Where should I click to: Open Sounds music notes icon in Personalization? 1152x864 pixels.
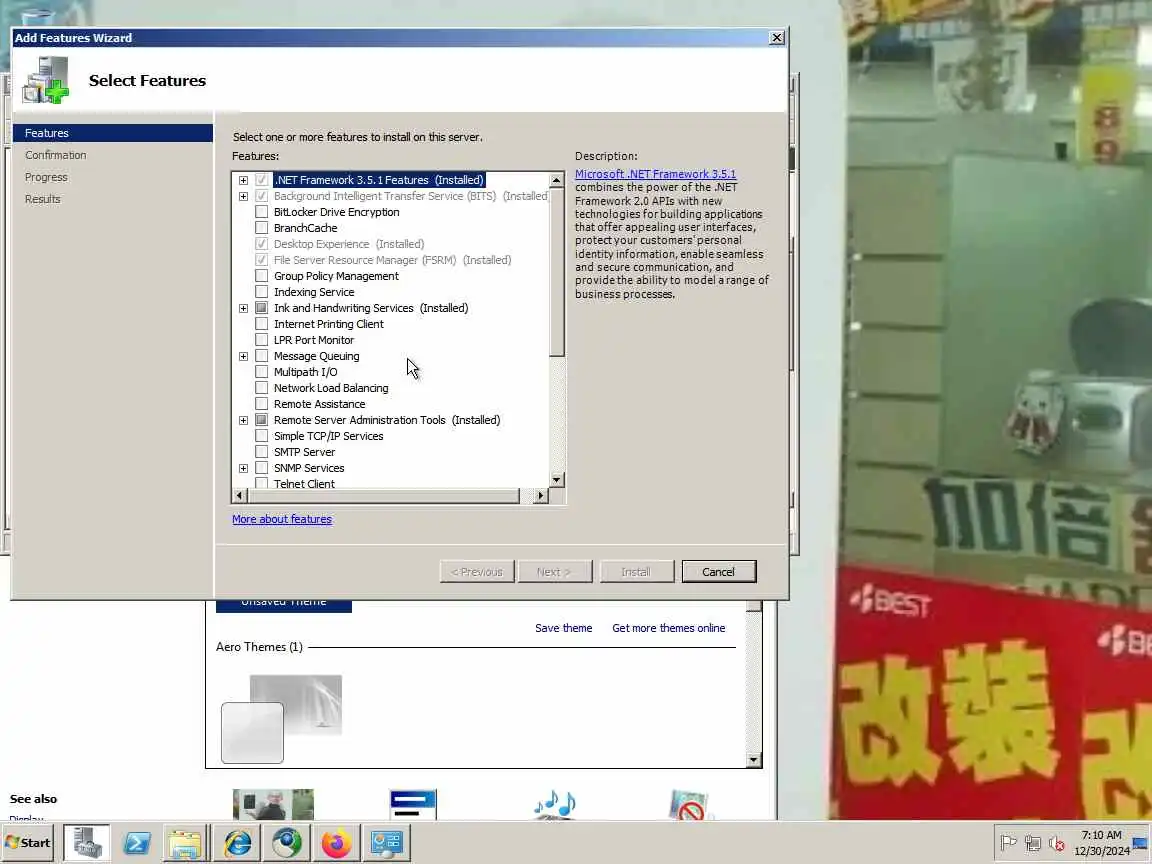pos(555,804)
